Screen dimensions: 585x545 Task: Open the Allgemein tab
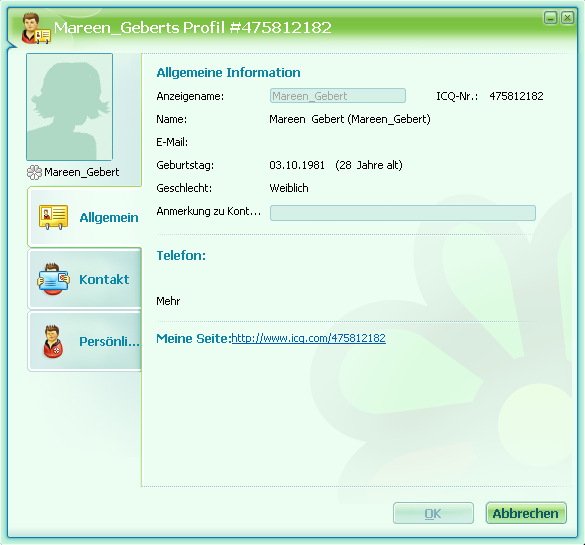[85, 217]
